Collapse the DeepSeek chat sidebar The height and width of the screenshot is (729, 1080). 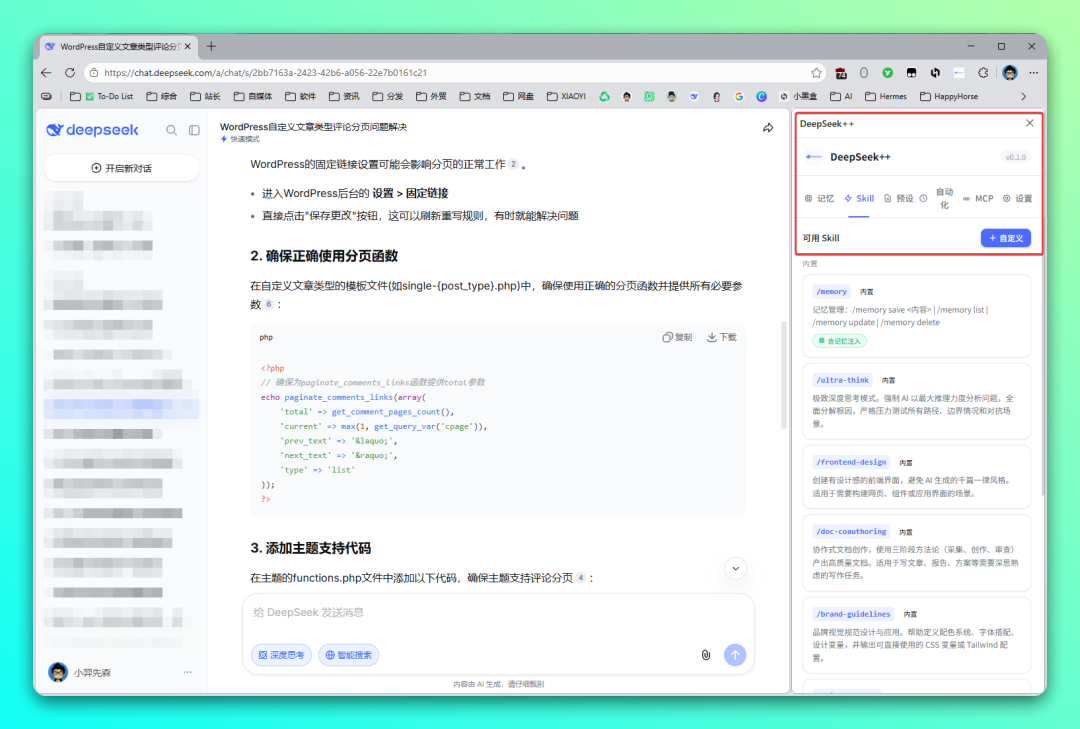194,130
